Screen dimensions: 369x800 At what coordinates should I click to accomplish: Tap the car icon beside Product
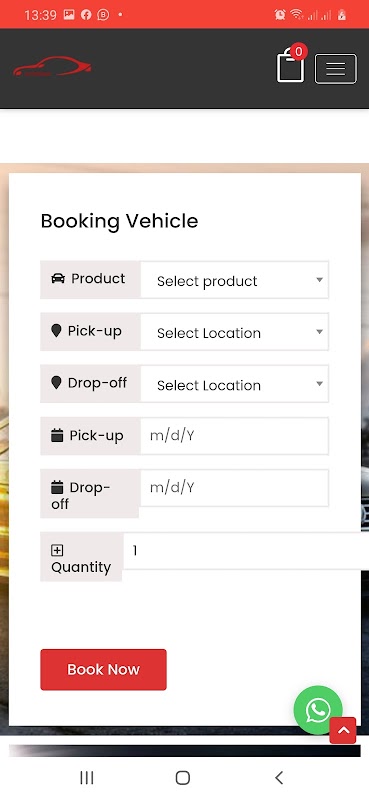click(58, 279)
